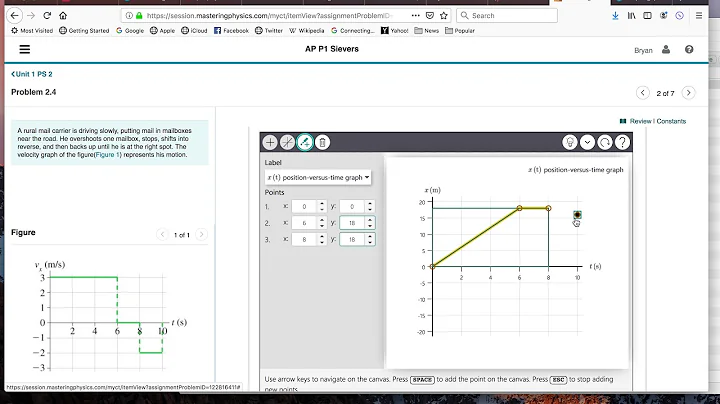The width and height of the screenshot is (720, 404).
Task: Open the Review link
Action: (x=640, y=121)
